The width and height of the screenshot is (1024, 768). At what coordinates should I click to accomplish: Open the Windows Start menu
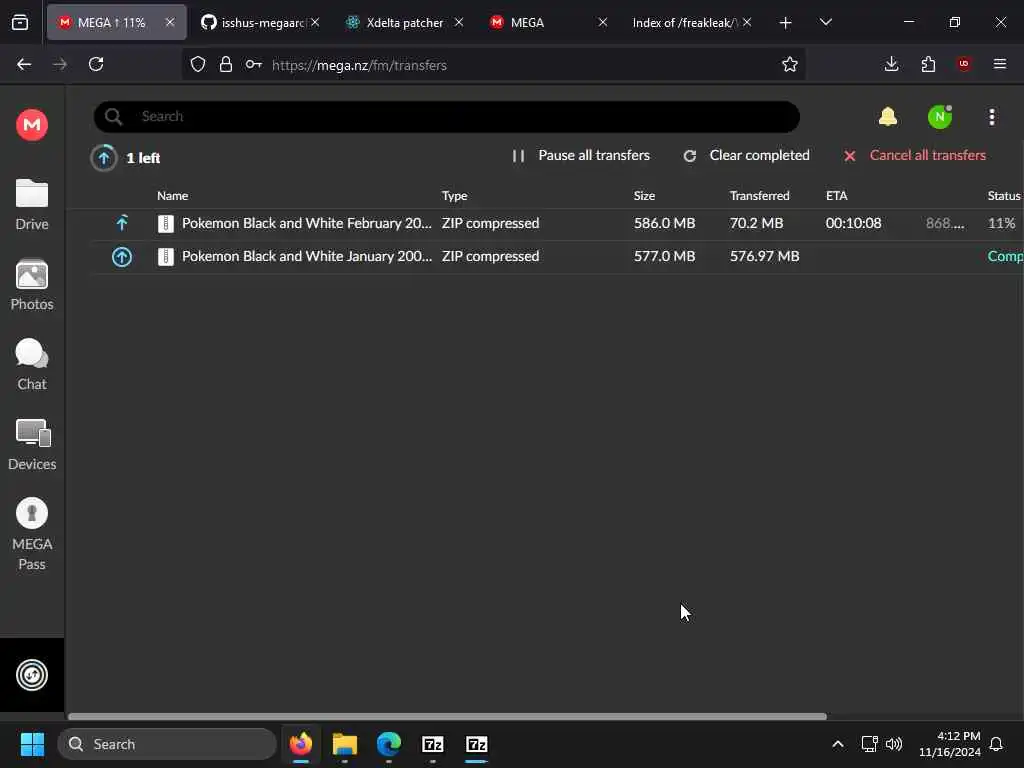point(32,744)
